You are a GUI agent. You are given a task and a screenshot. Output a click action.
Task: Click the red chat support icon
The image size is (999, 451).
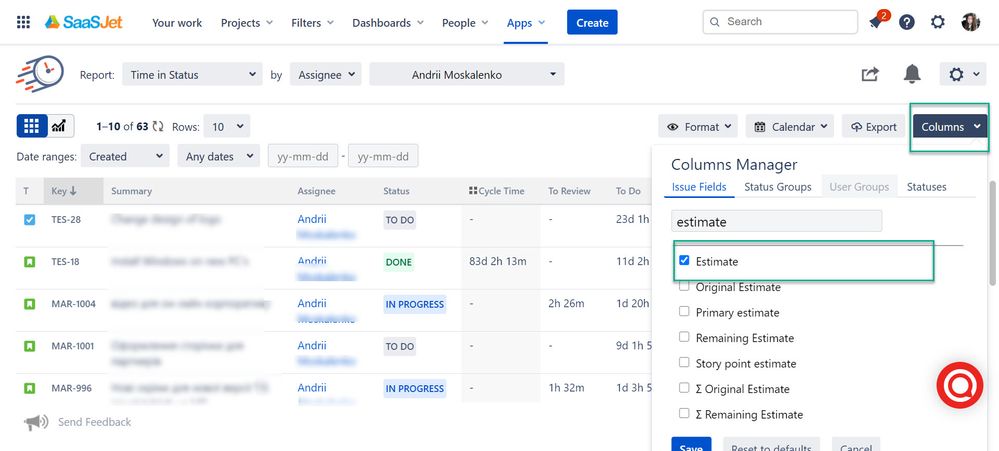click(x=959, y=385)
